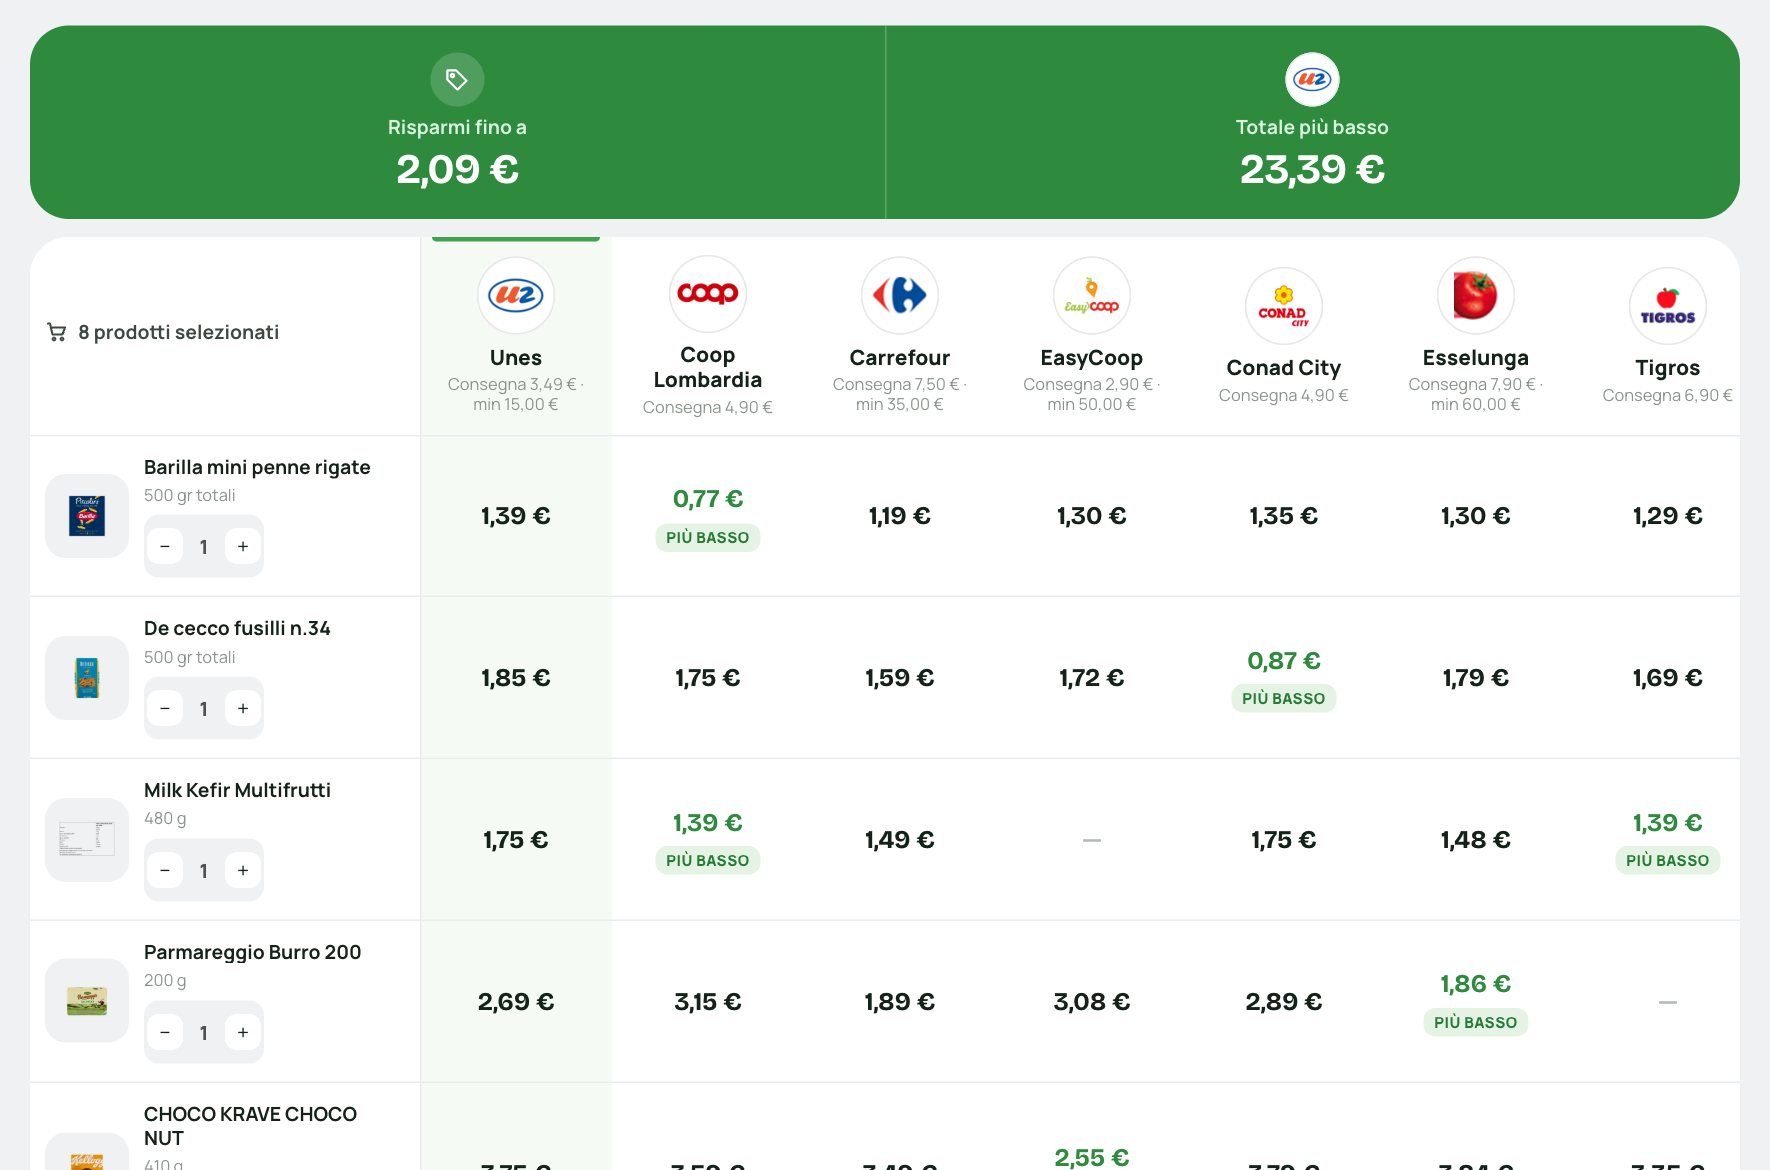This screenshot has height=1170, width=1770.
Task: Click the price tag savings icon
Action: [457, 79]
